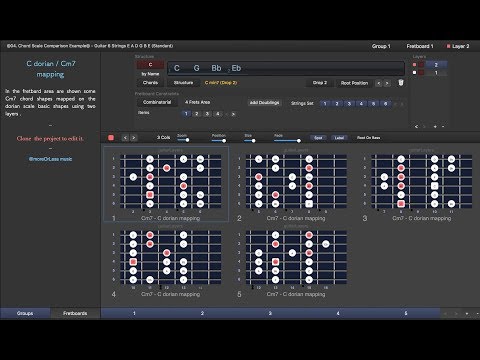Select fretboard tab 1 in bottom bar
This screenshot has height=360, width=480.
(x=134, y=313)
